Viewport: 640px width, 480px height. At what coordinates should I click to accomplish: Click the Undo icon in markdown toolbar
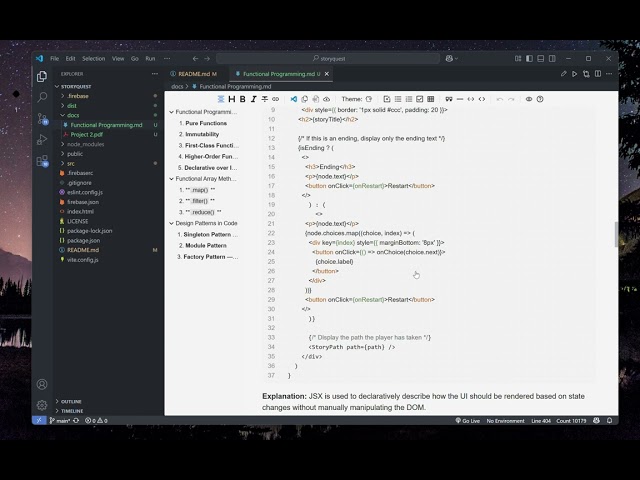pyautogui.click(x=500, y=99)
